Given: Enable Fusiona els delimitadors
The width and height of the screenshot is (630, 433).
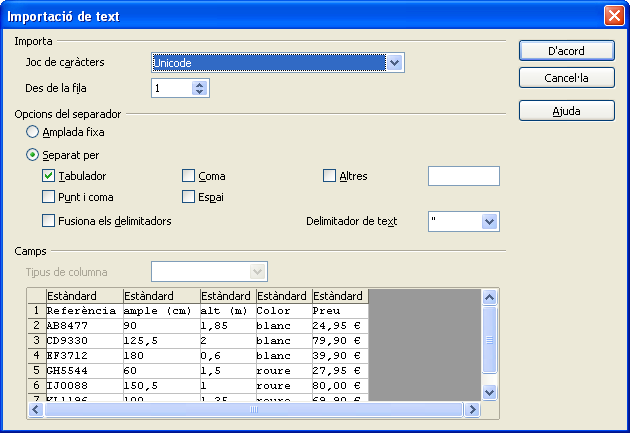Looking at the screenshot, I should pyautogui.click(x=49, y=221).
